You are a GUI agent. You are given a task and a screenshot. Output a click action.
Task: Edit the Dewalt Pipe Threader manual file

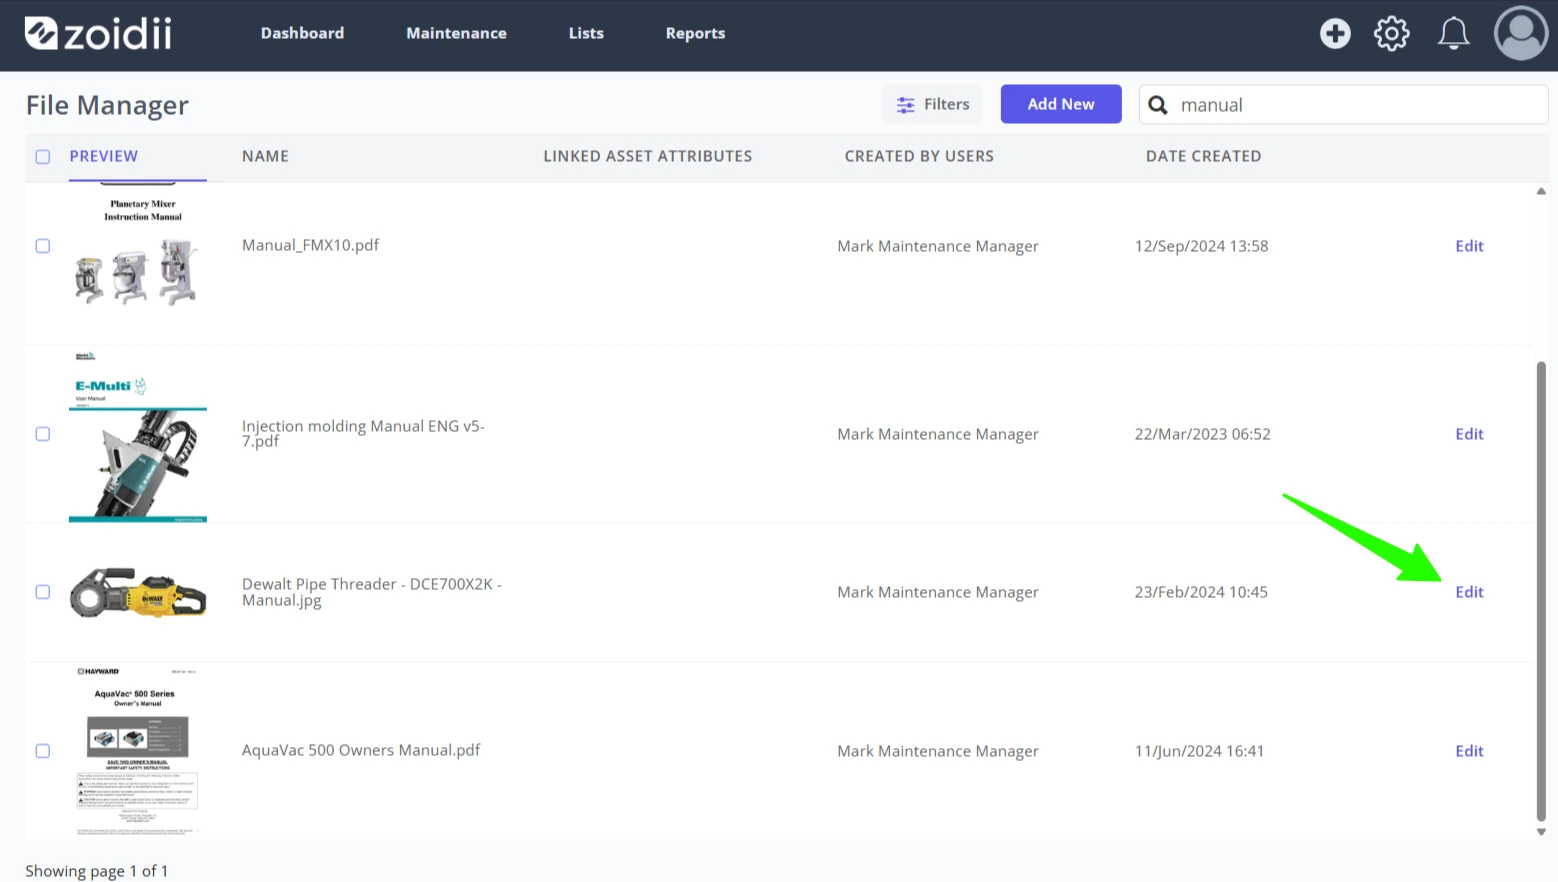[x=1469, y=592]
